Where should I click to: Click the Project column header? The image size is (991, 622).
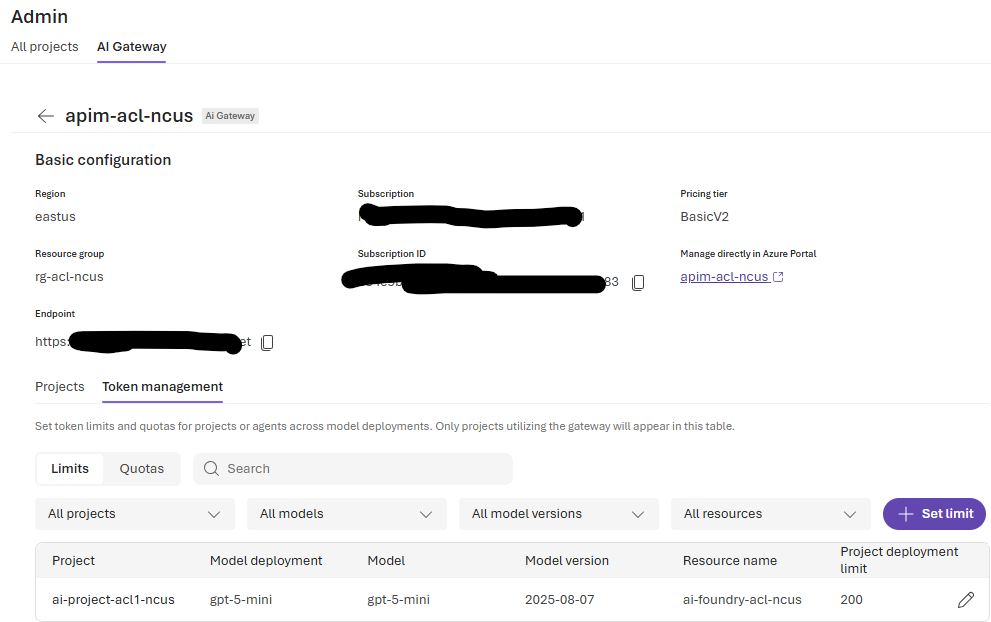click(73, 561)
